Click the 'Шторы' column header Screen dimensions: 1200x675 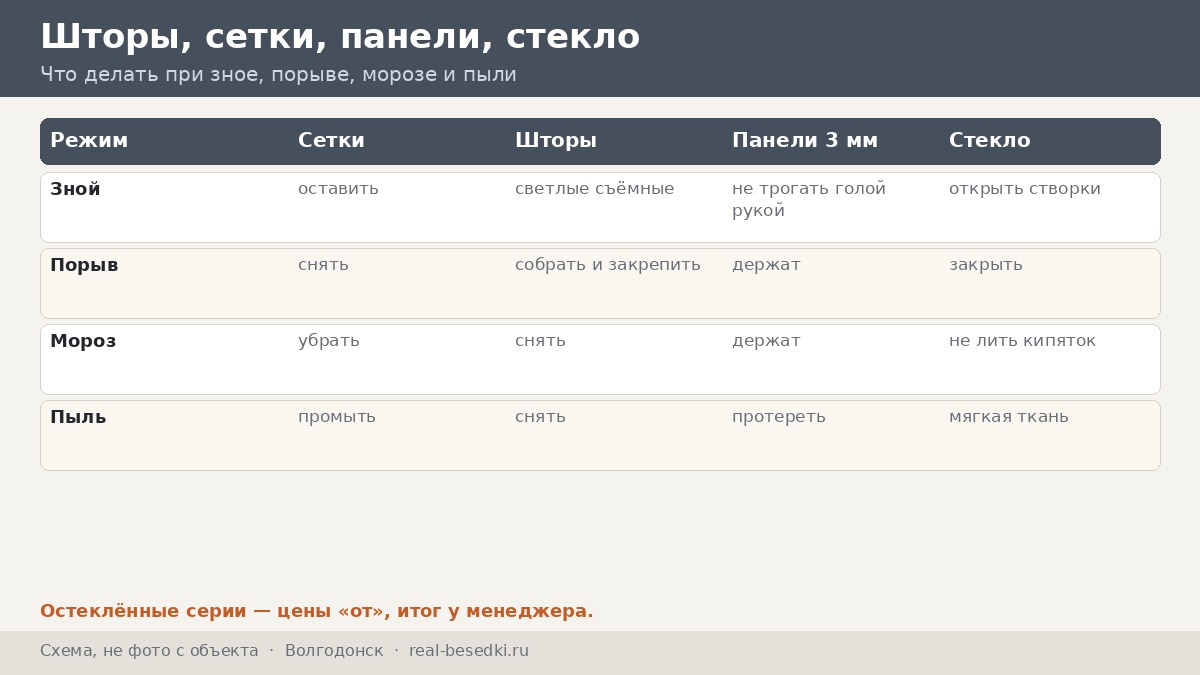pos(556,141)
